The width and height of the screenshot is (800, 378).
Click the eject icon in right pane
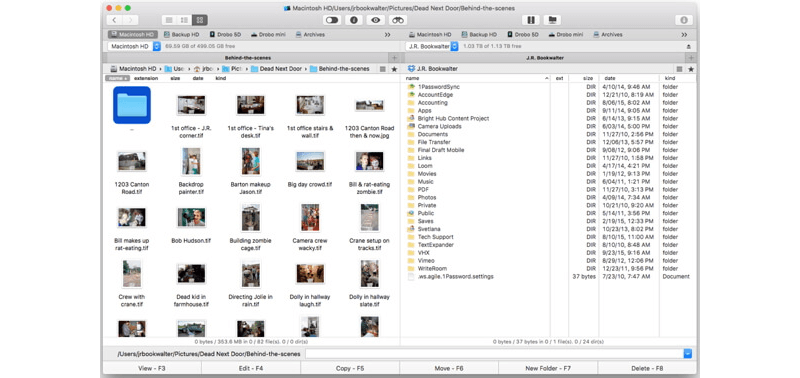[688, 46]
